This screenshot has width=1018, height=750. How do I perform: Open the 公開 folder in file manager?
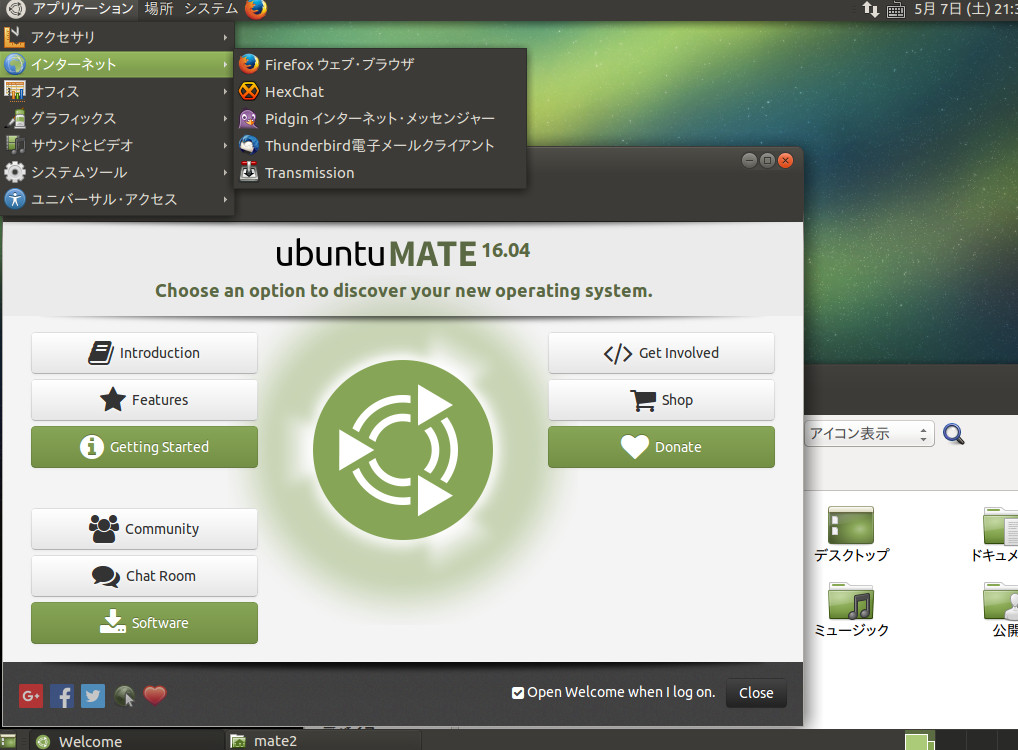pyautogui.click(x=1000, y=610)
